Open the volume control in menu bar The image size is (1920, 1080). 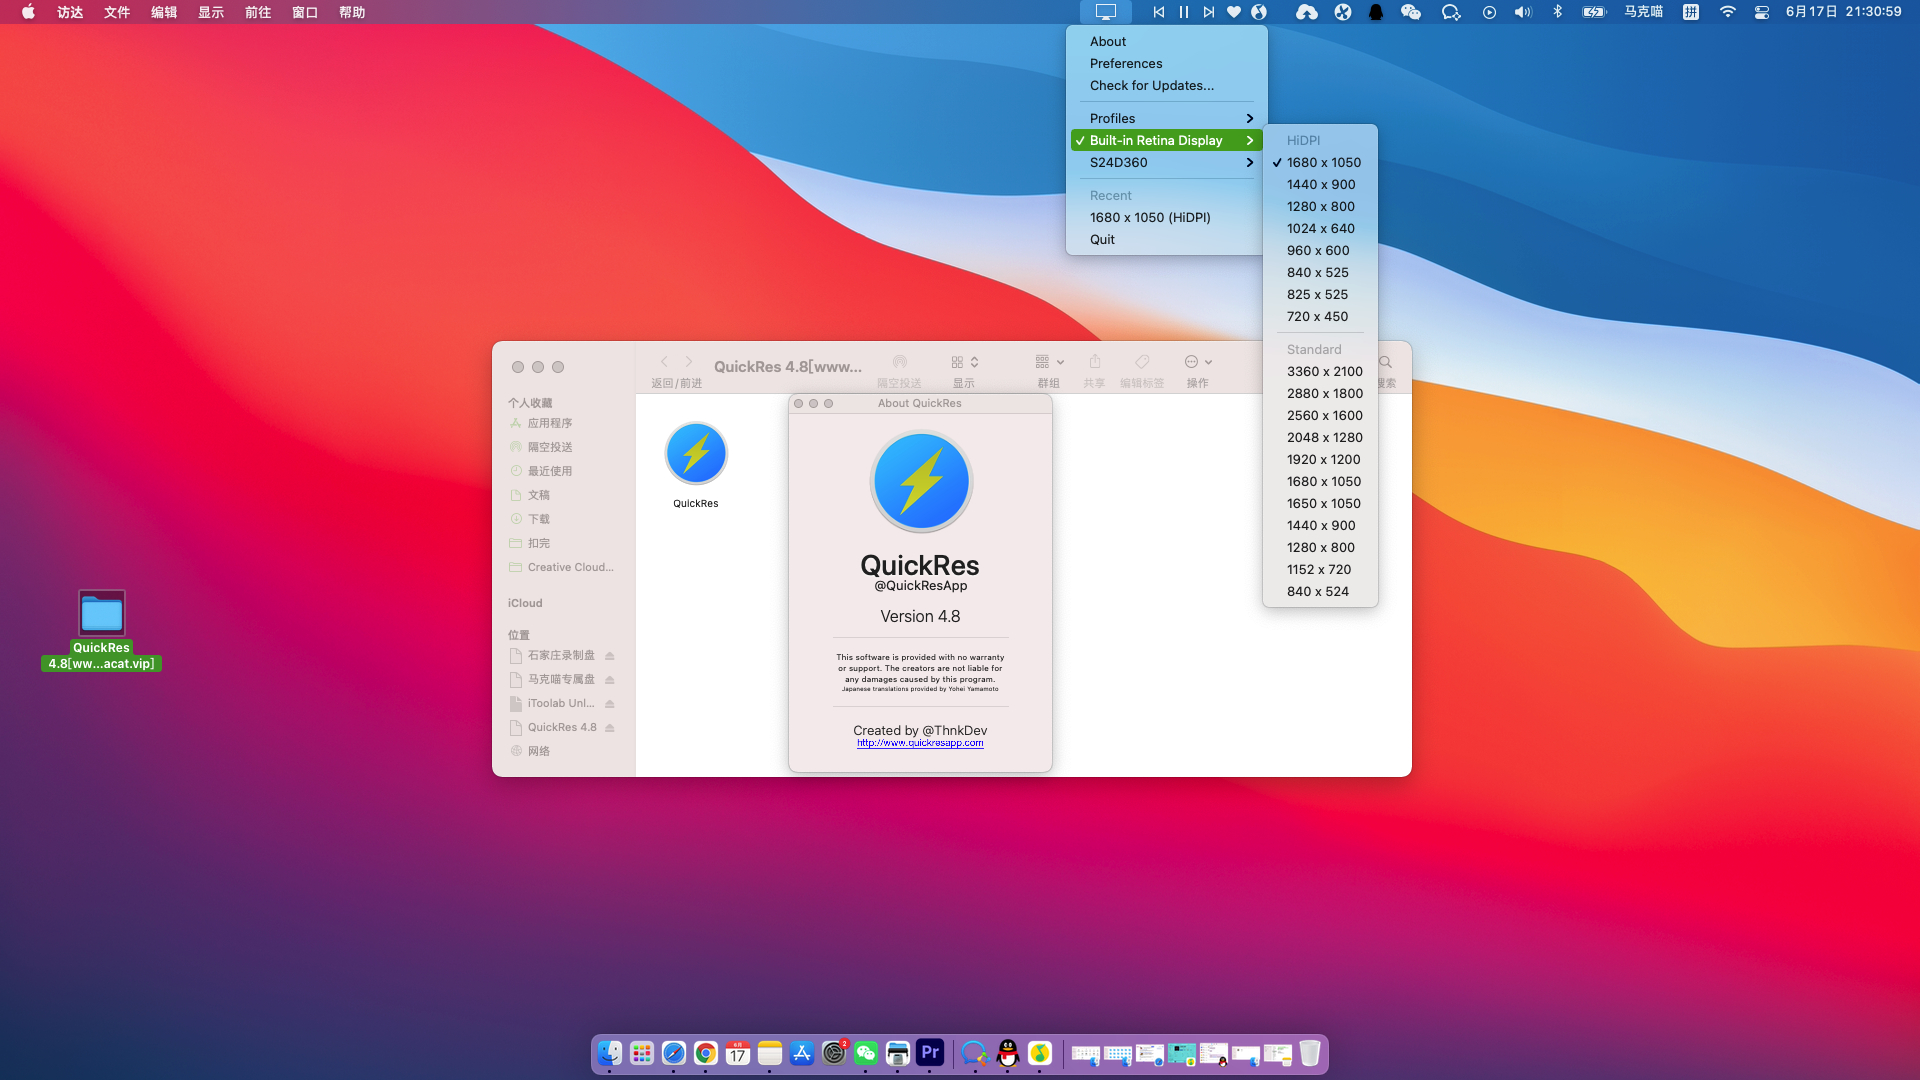tap(1523, 12)
